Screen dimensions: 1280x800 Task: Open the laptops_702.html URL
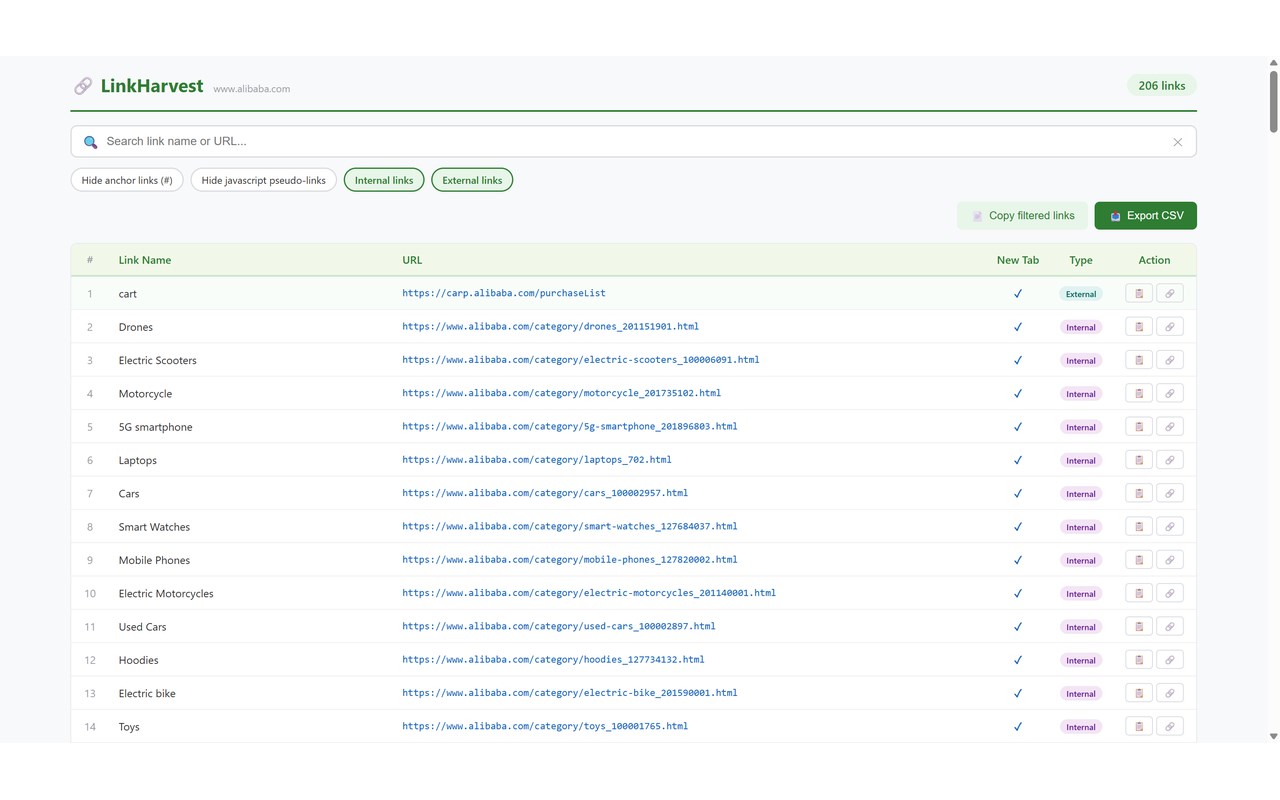pyautogui.click(x=537, y=459)
